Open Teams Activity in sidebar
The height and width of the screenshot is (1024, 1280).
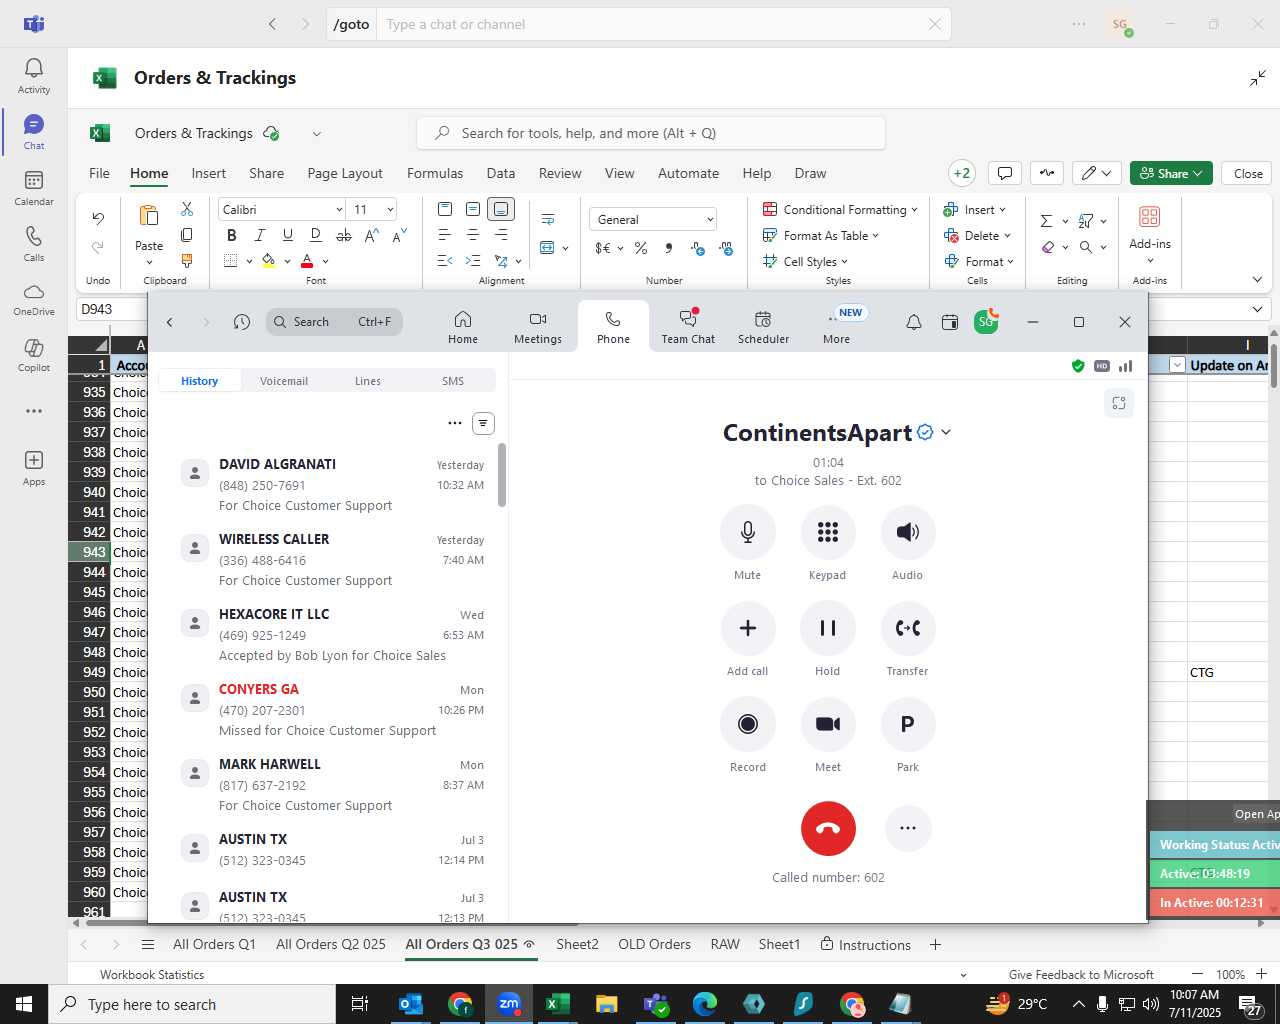tap(34, 76)
